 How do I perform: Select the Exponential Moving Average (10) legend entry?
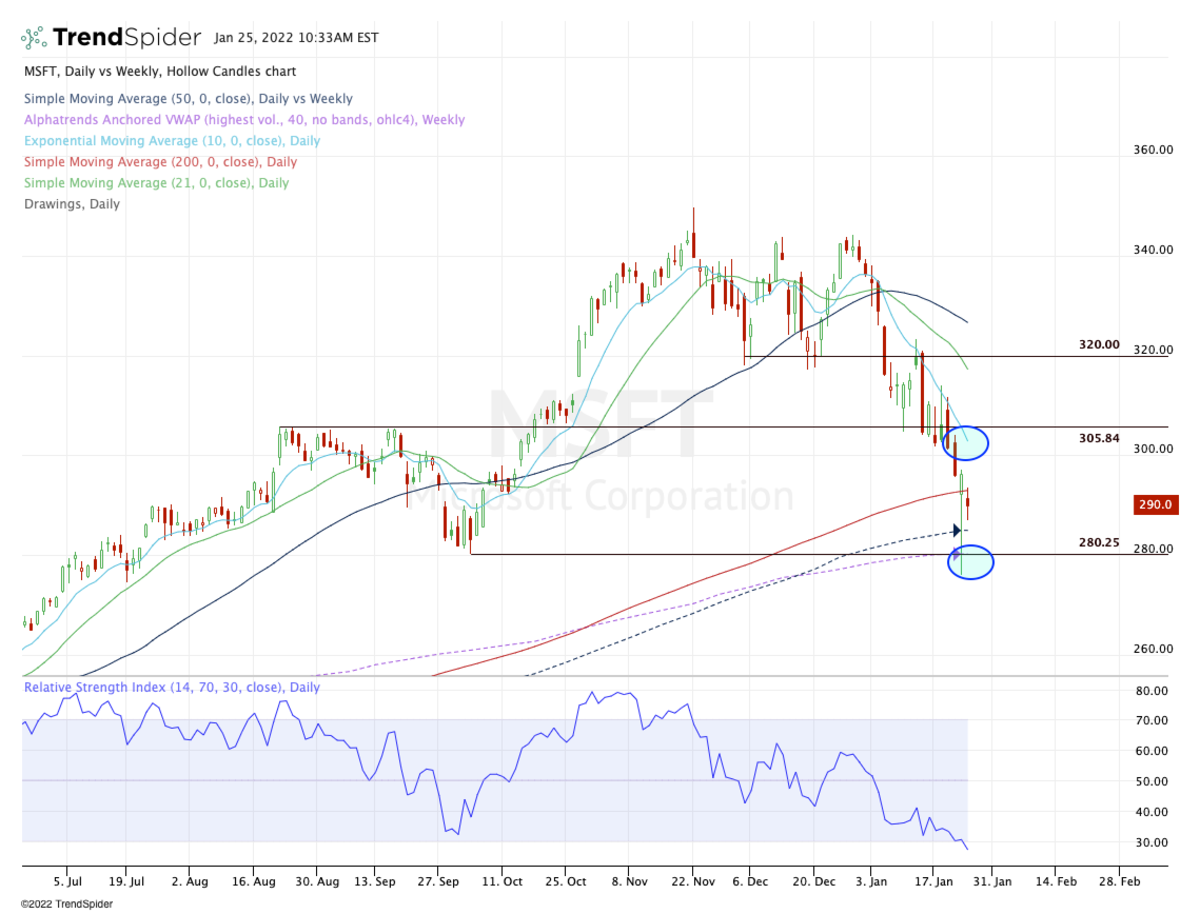(172, 141)
